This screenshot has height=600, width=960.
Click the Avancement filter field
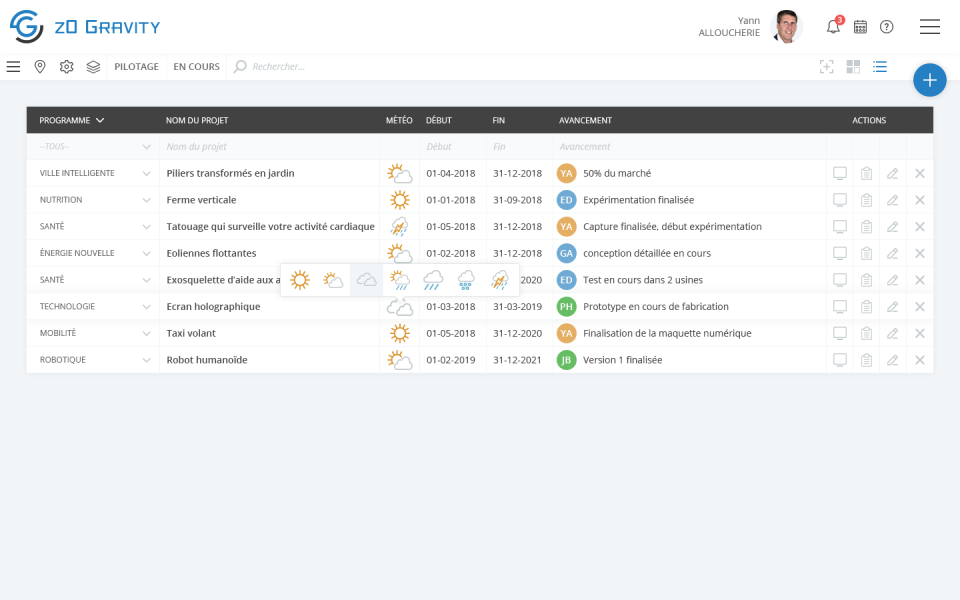coord(689,147)
